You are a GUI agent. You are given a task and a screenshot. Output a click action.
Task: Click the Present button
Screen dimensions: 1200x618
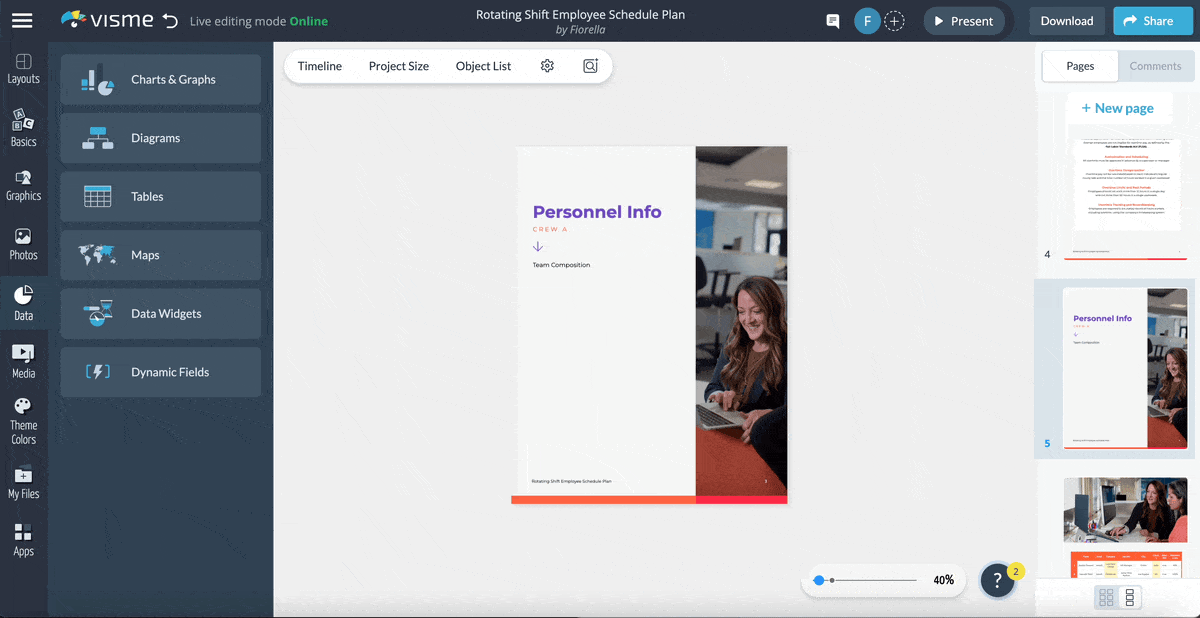[x=963, y=20]
